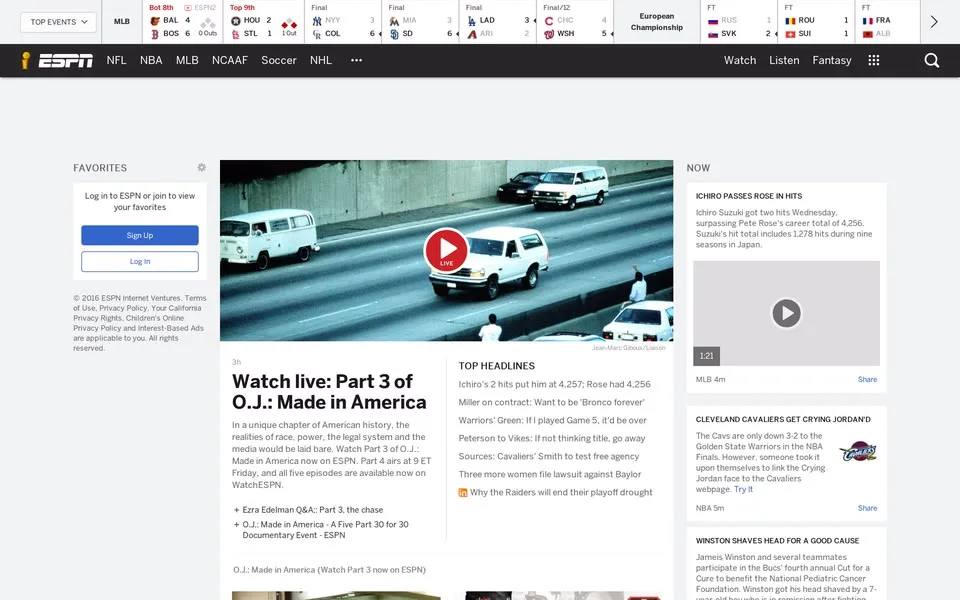The height and width of the screenshot is (600, 960).
Task: Click the MLB scoreboard label
Action: point(121,21)
